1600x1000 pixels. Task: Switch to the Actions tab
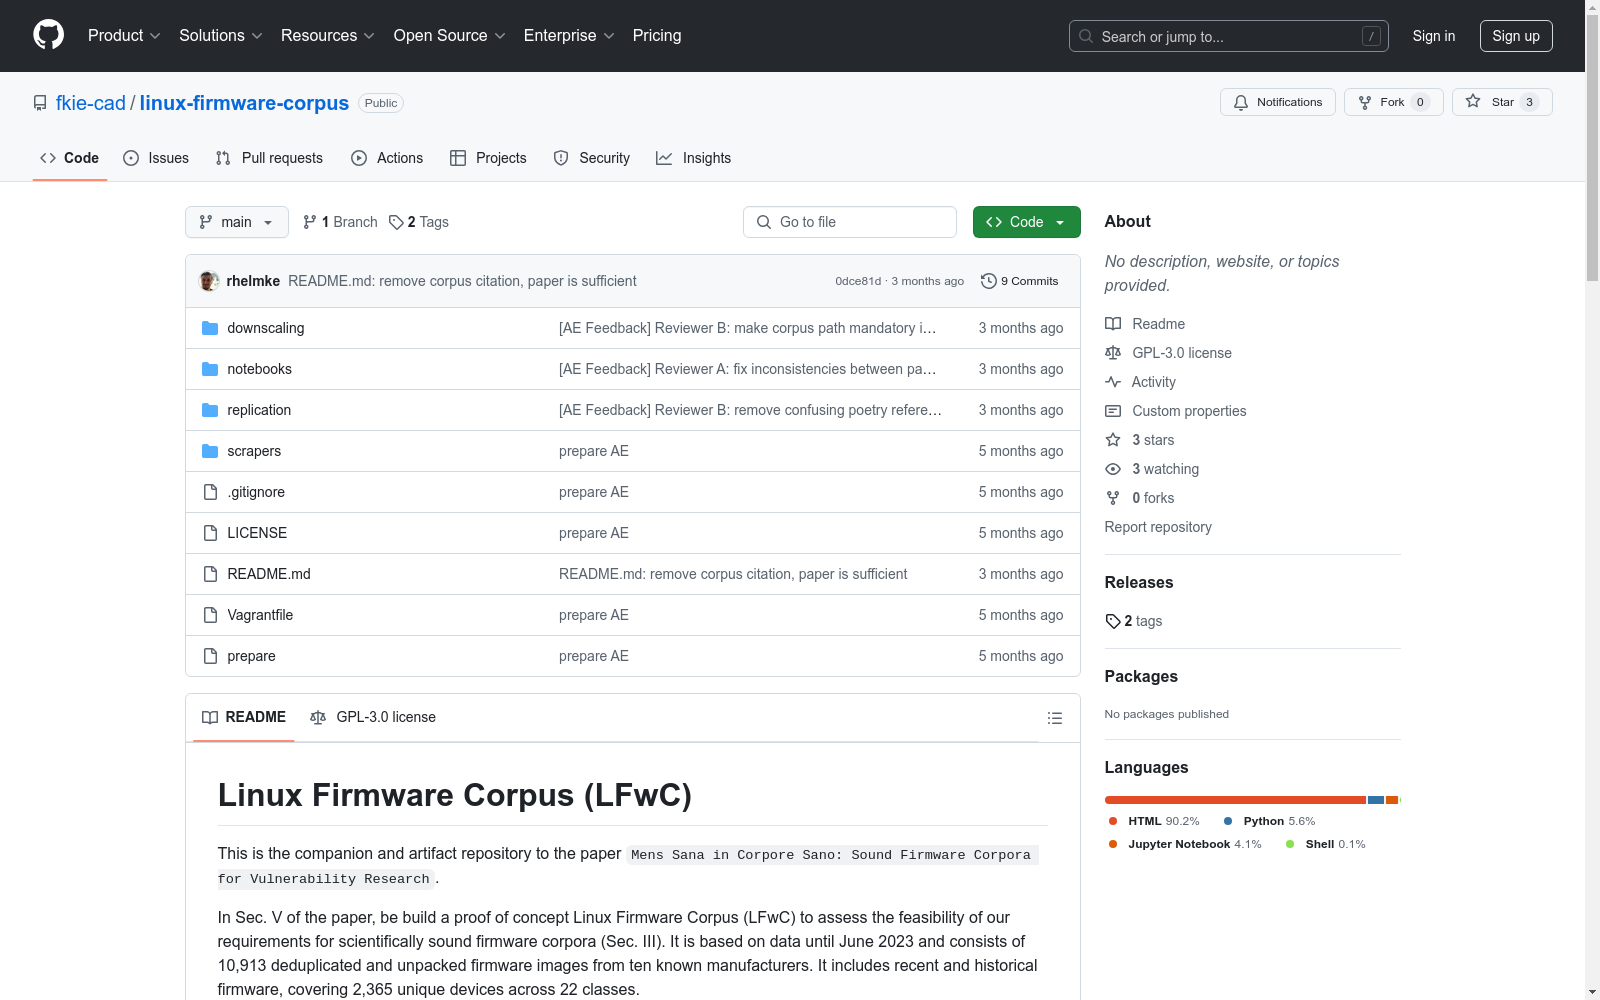pos(387,158)
